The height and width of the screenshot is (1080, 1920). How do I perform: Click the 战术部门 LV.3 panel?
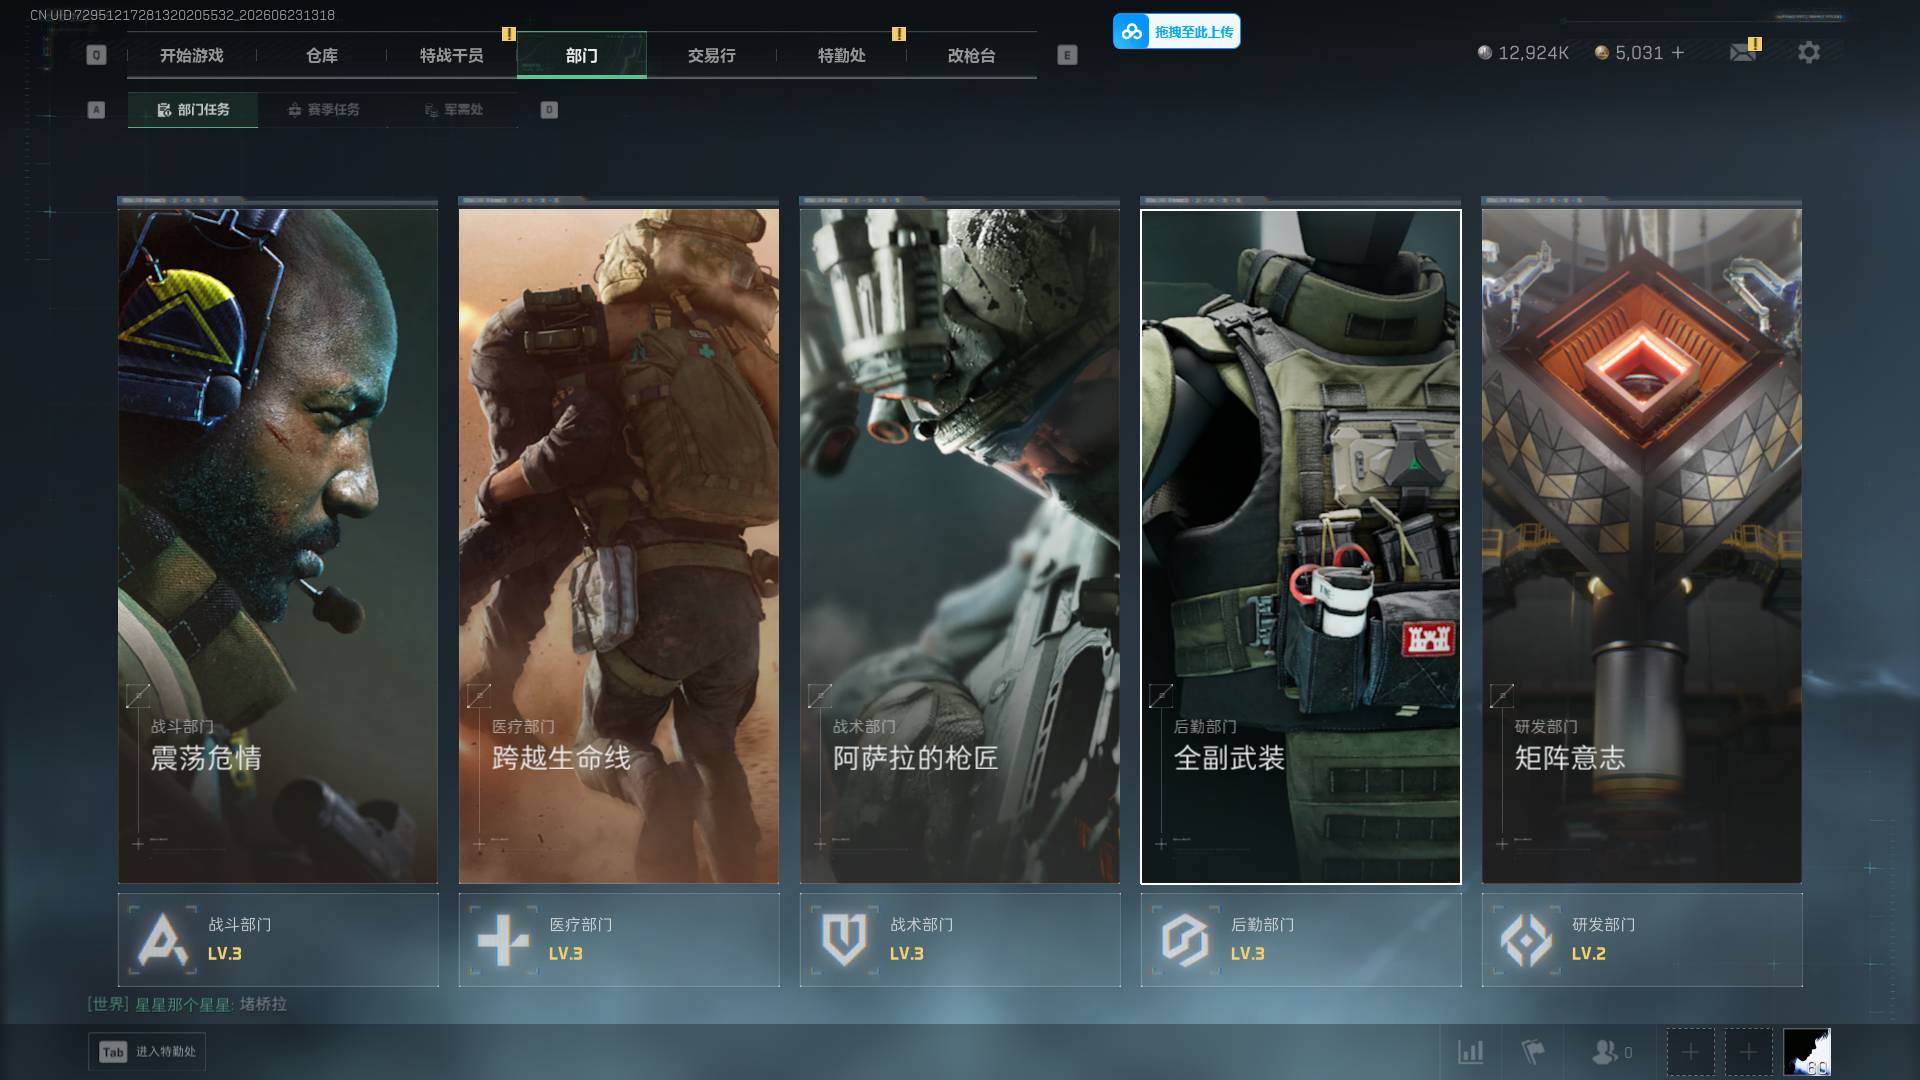point(960,940)
